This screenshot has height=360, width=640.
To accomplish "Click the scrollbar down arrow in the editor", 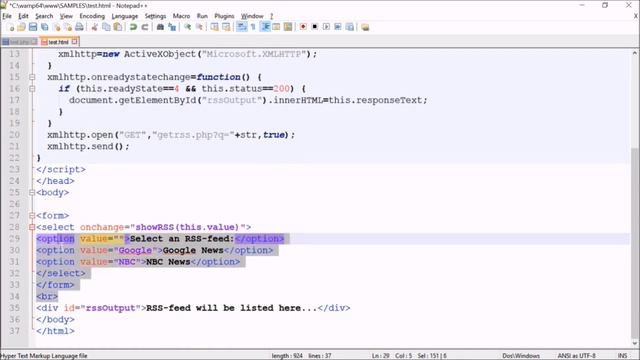I will coord(635,343).
